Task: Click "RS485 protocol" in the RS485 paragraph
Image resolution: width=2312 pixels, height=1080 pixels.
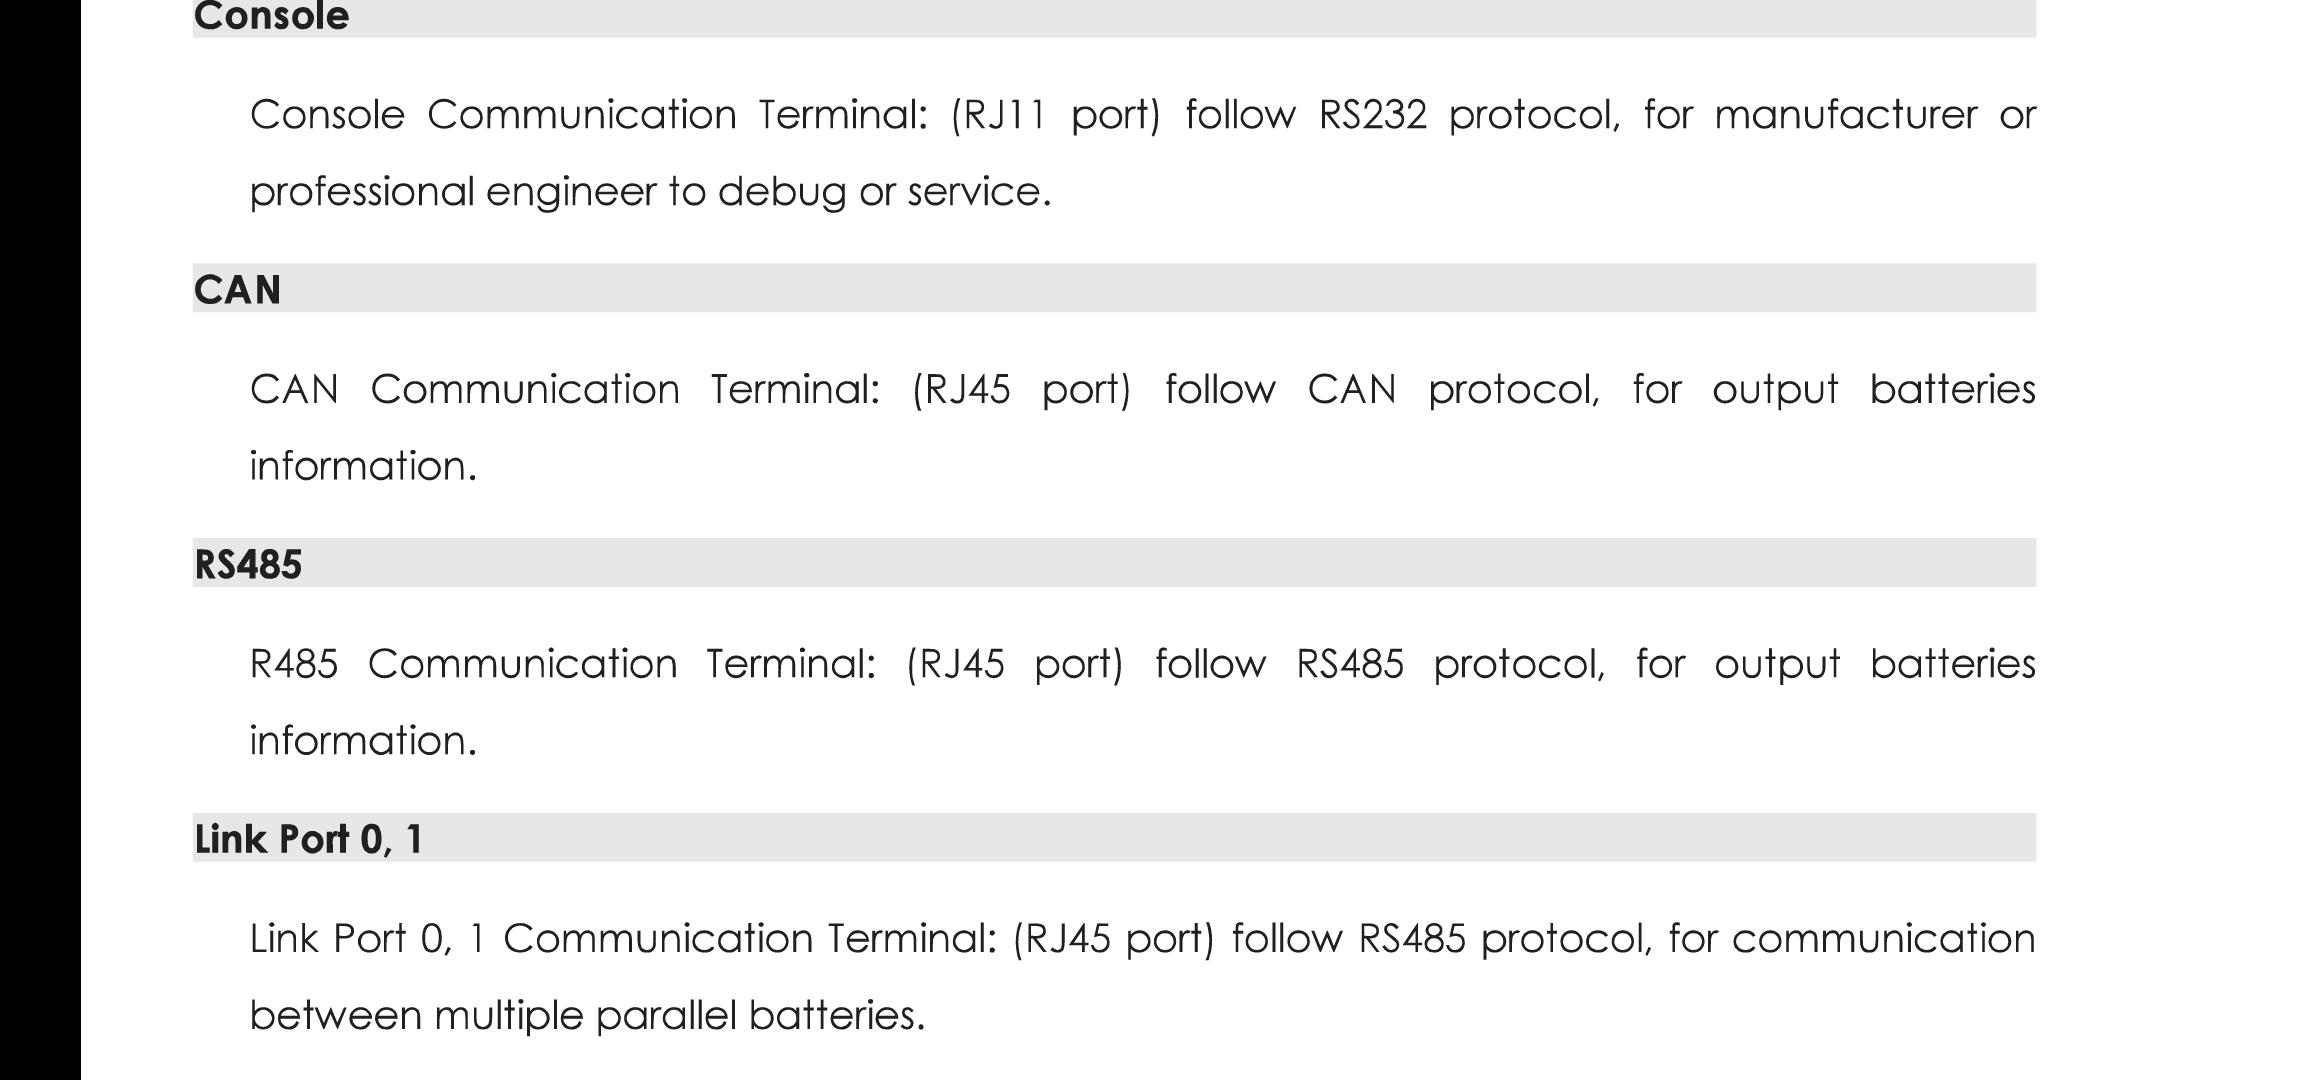Action: click(x=1449, y=665)
